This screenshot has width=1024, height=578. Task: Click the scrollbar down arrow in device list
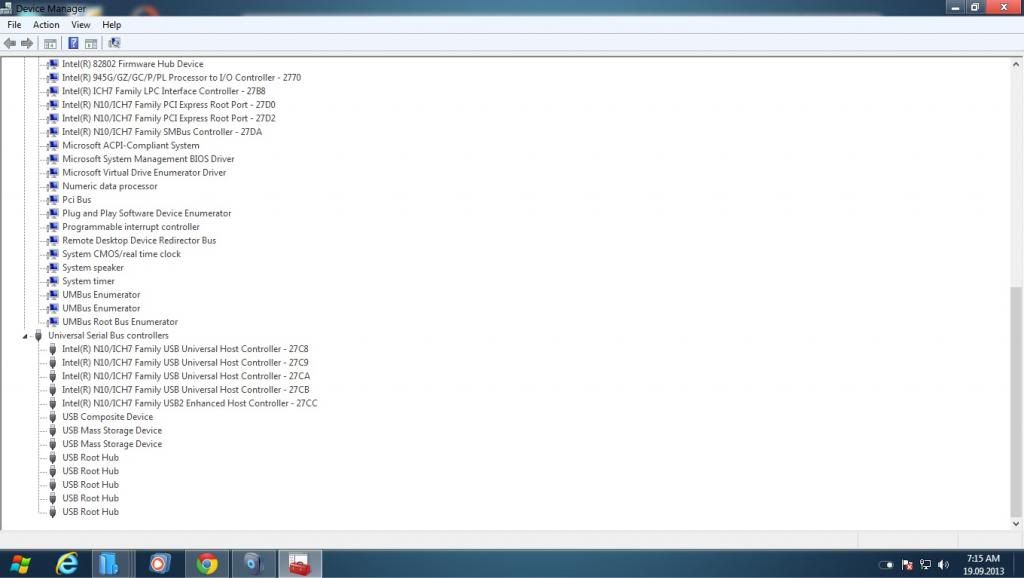pyautogui.click(x=1016, y=523)
